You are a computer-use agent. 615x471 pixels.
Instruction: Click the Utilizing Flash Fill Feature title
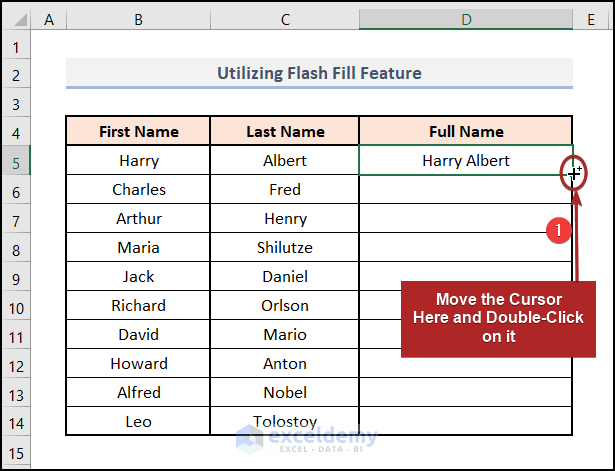(x=319, y=73)
